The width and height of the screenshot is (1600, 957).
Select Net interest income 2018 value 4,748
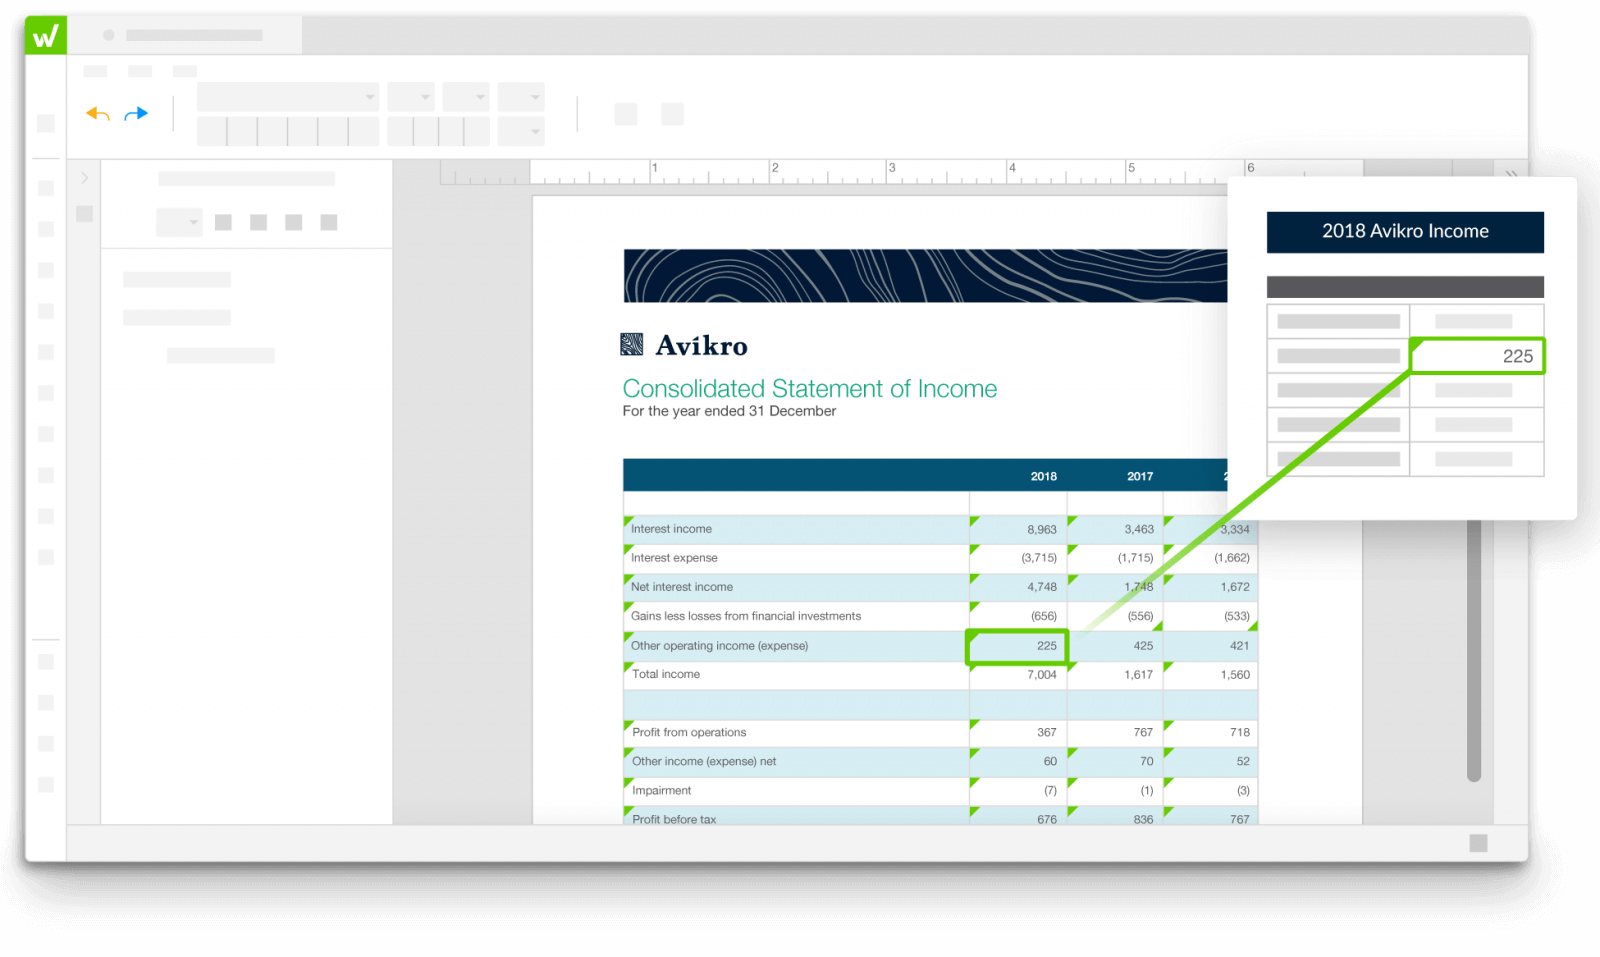1041,587
